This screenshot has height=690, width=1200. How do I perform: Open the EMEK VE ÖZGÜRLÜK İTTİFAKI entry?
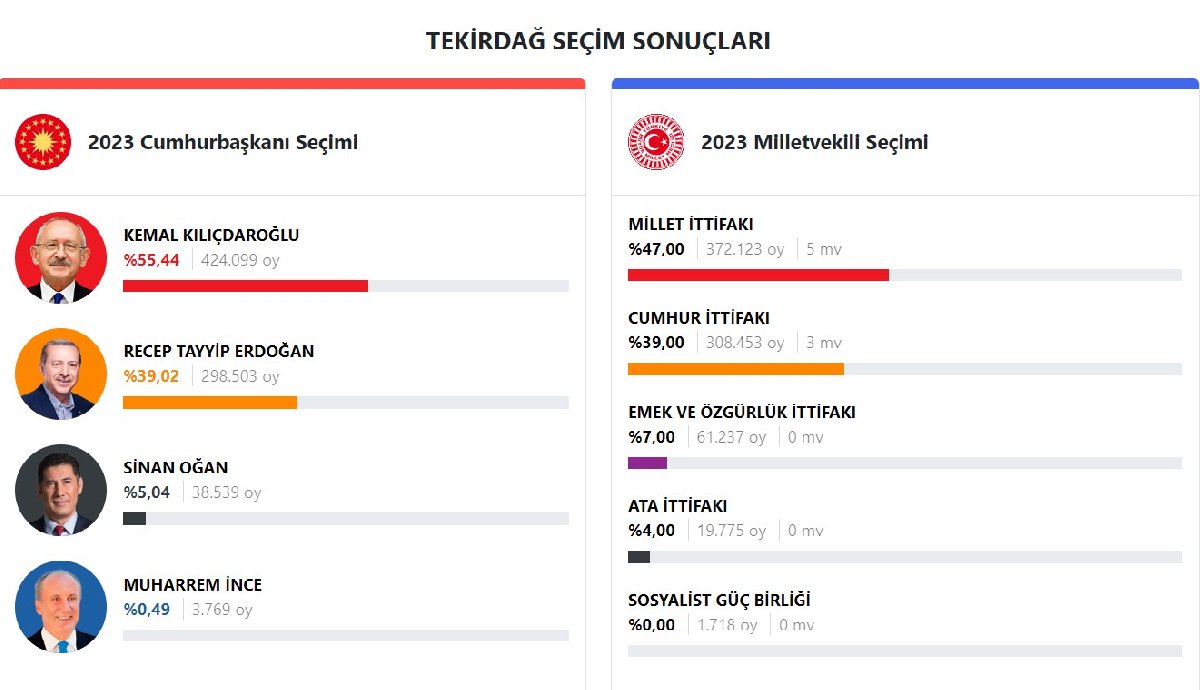point(741,412)
